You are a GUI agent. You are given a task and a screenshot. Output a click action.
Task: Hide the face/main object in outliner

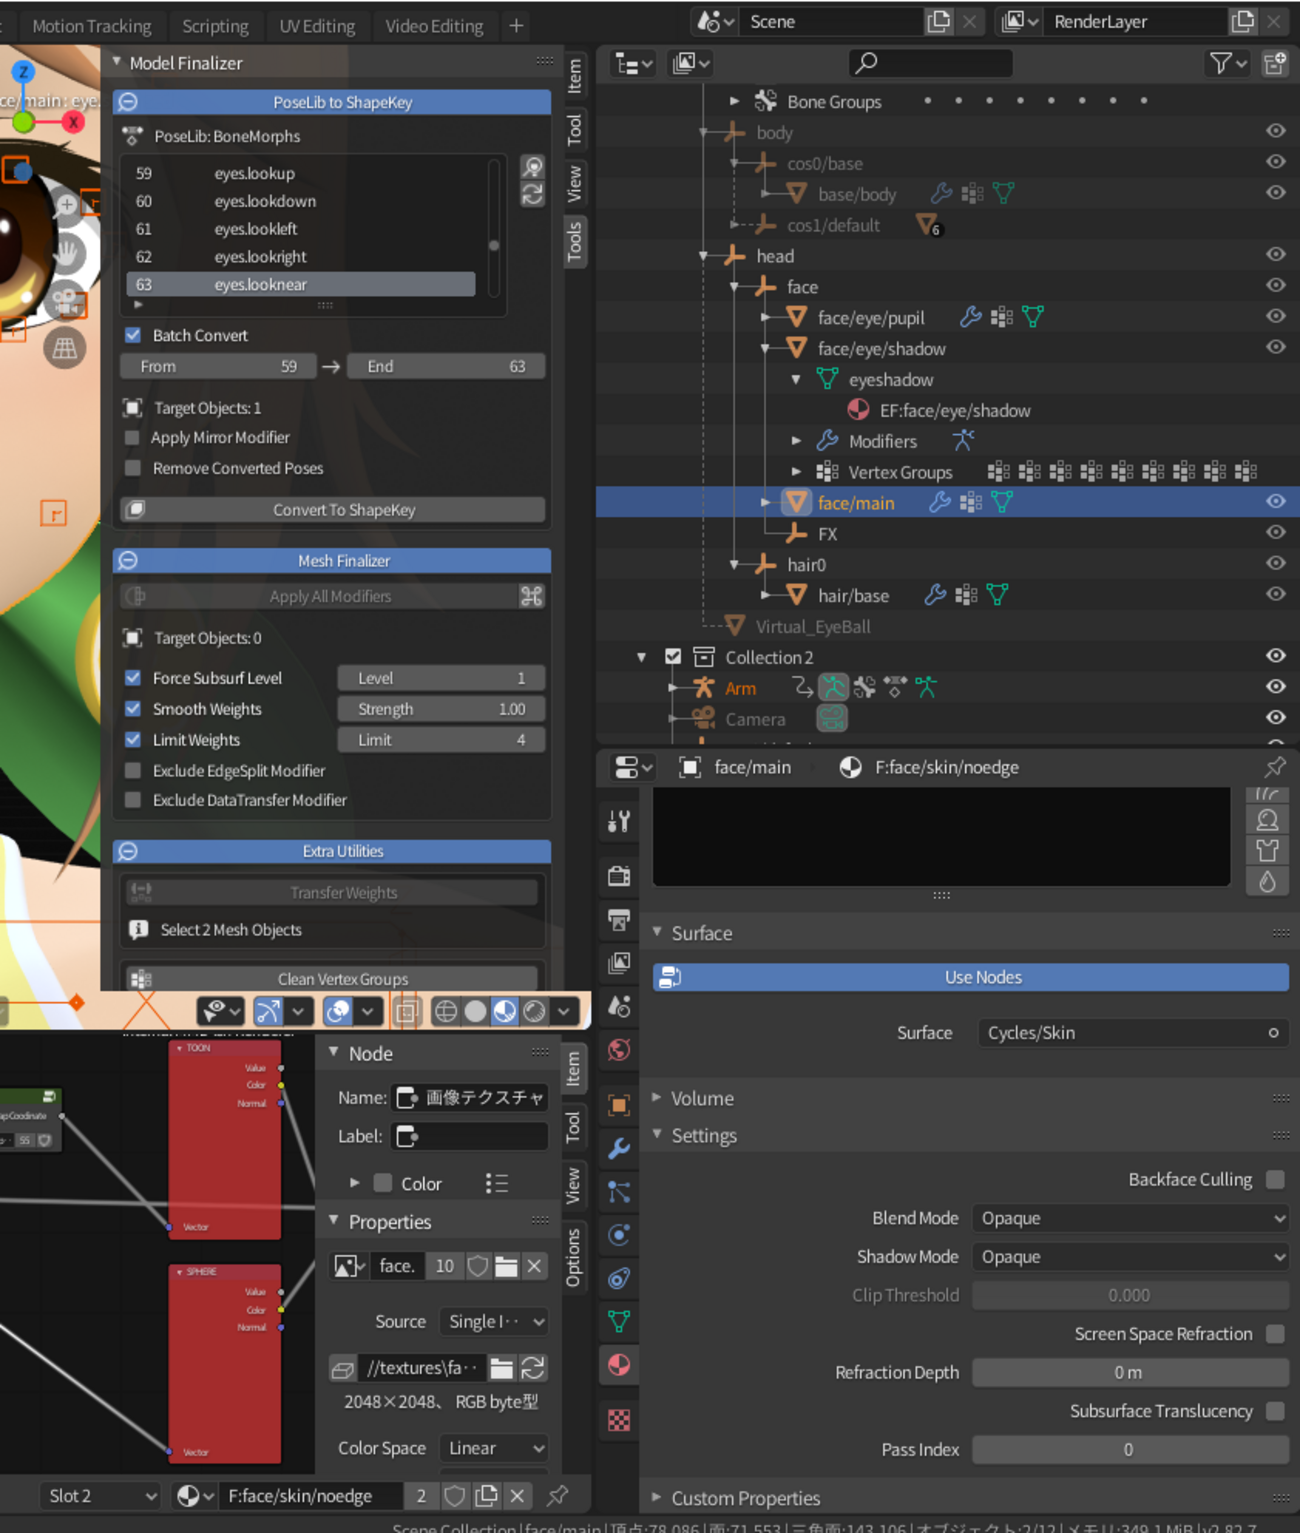[x=1275, y=502]
